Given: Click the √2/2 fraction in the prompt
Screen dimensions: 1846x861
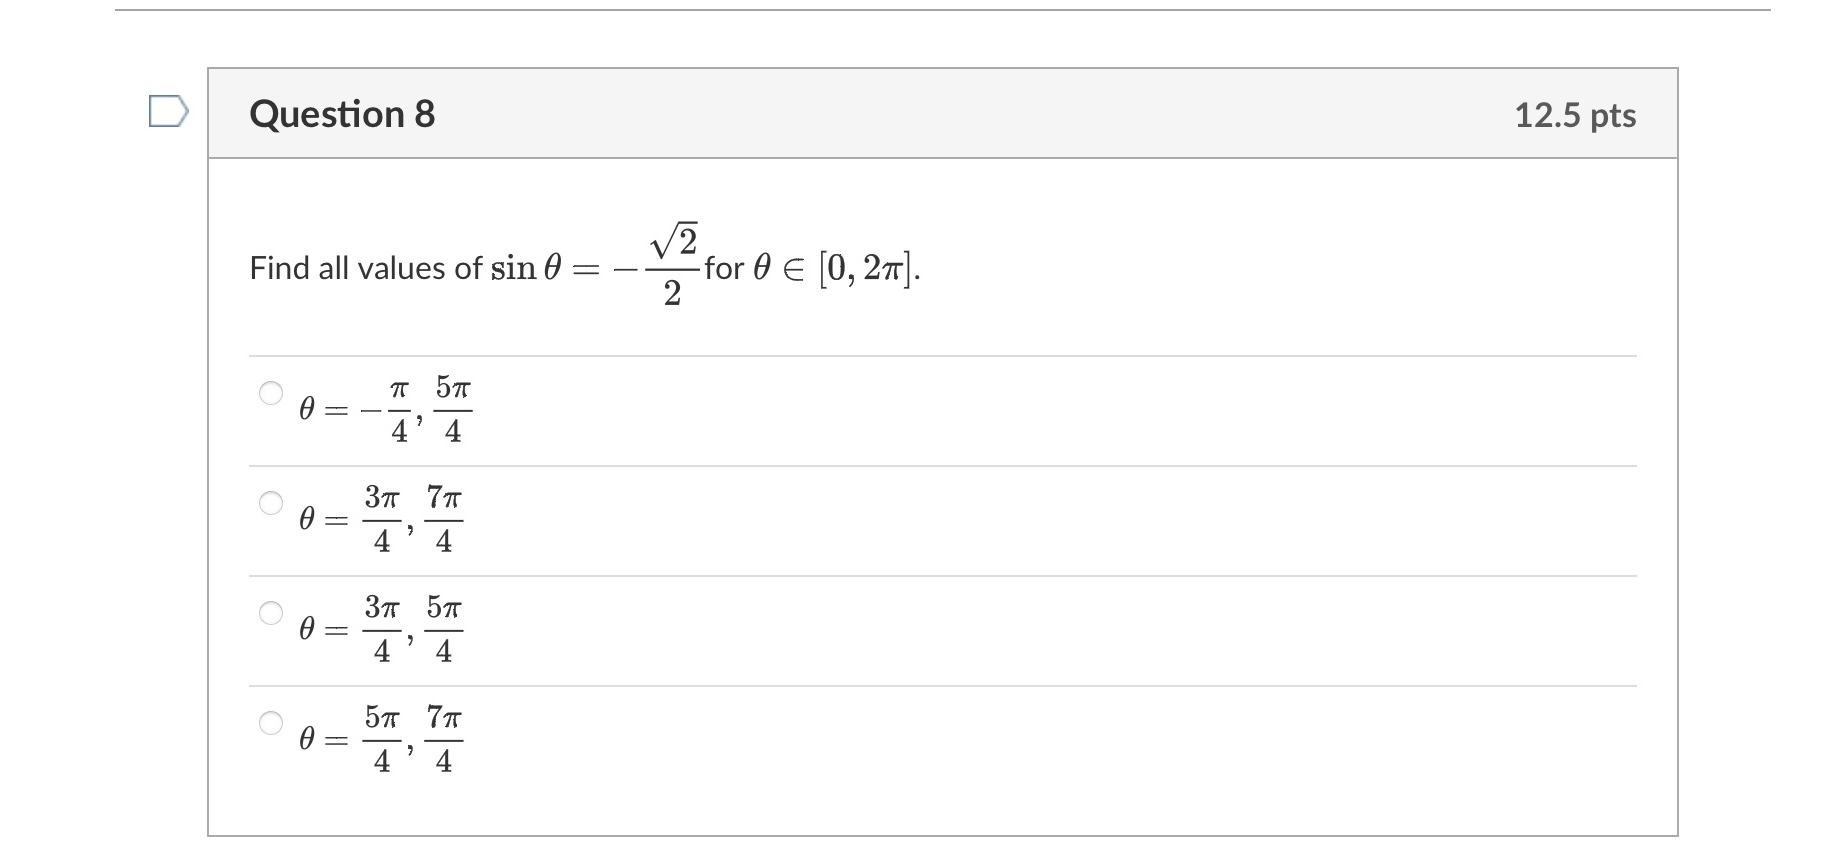Looking at the screenshot, I should coord(671,259).
